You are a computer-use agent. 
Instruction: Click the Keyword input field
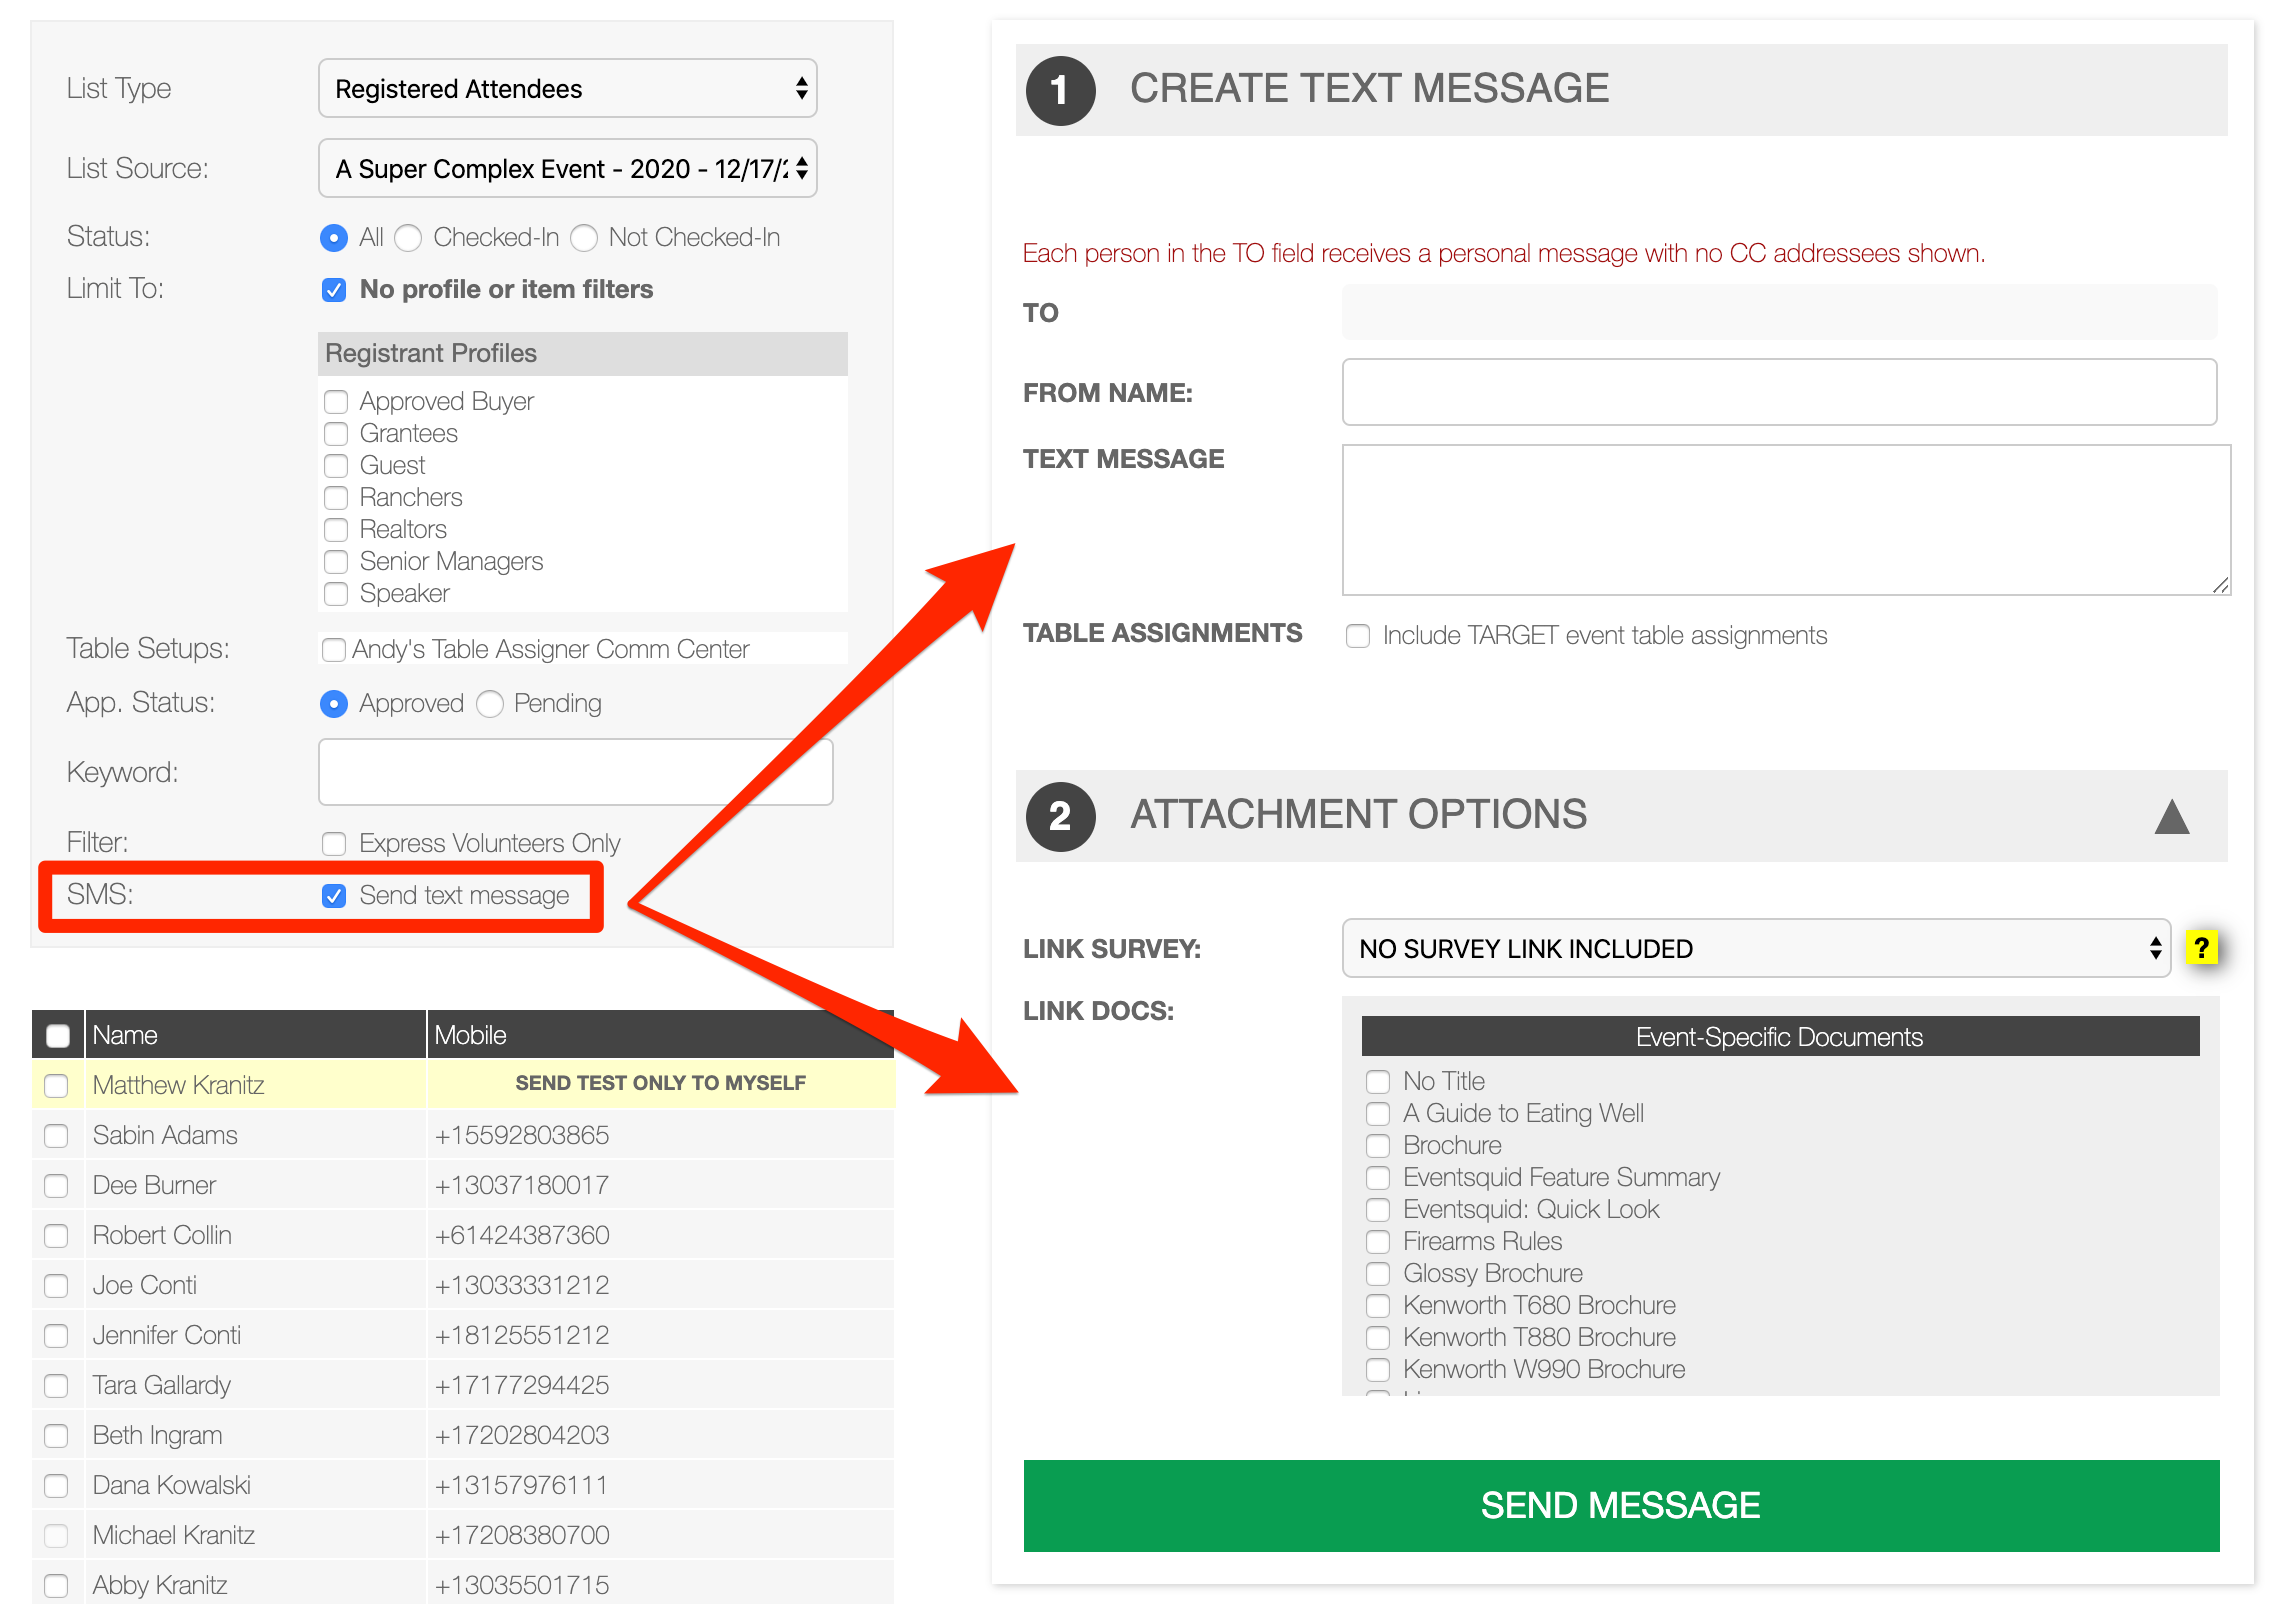[575, 772]
